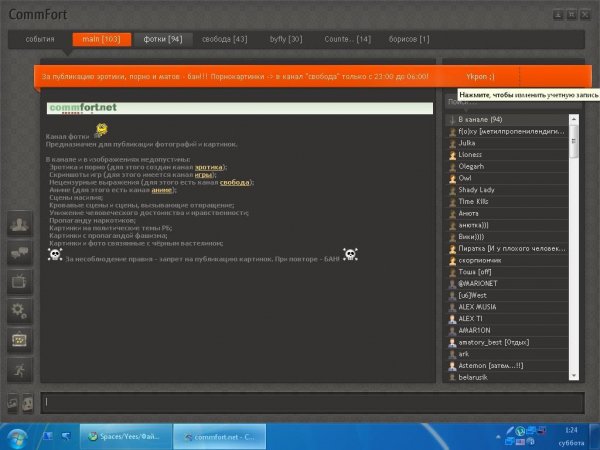The image size is (600, 450).
Task: Click the left skull icon in rules
Action: [55, 255]
